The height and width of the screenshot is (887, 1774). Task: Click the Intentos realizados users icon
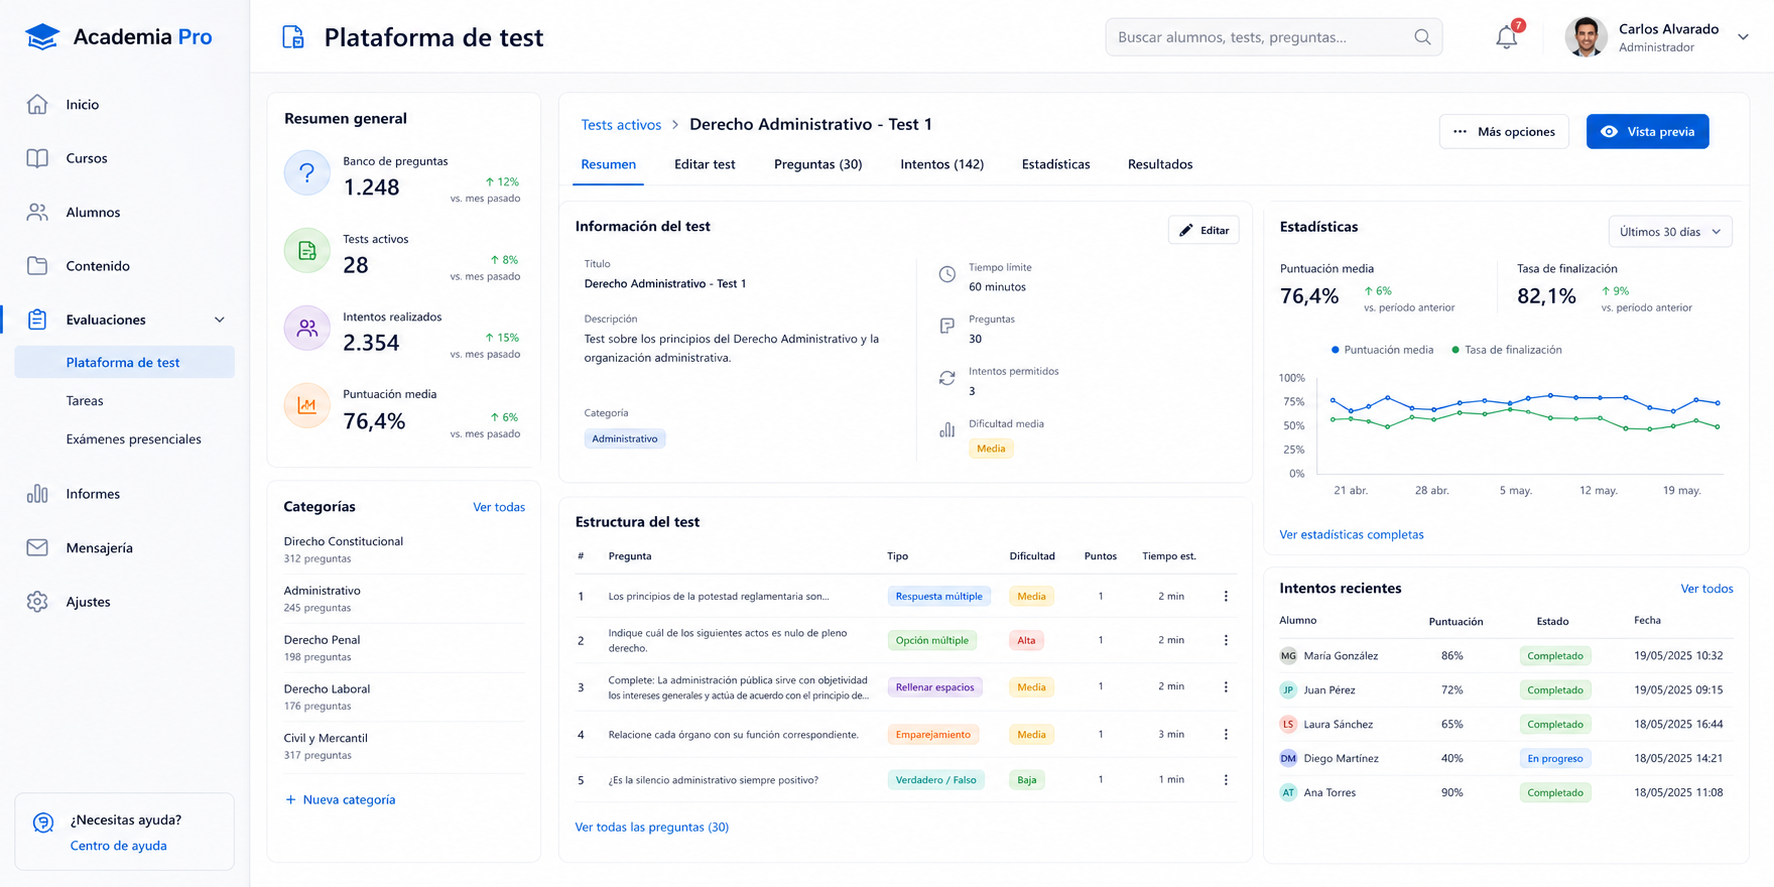pyautogui.click(x=307, y=328)
